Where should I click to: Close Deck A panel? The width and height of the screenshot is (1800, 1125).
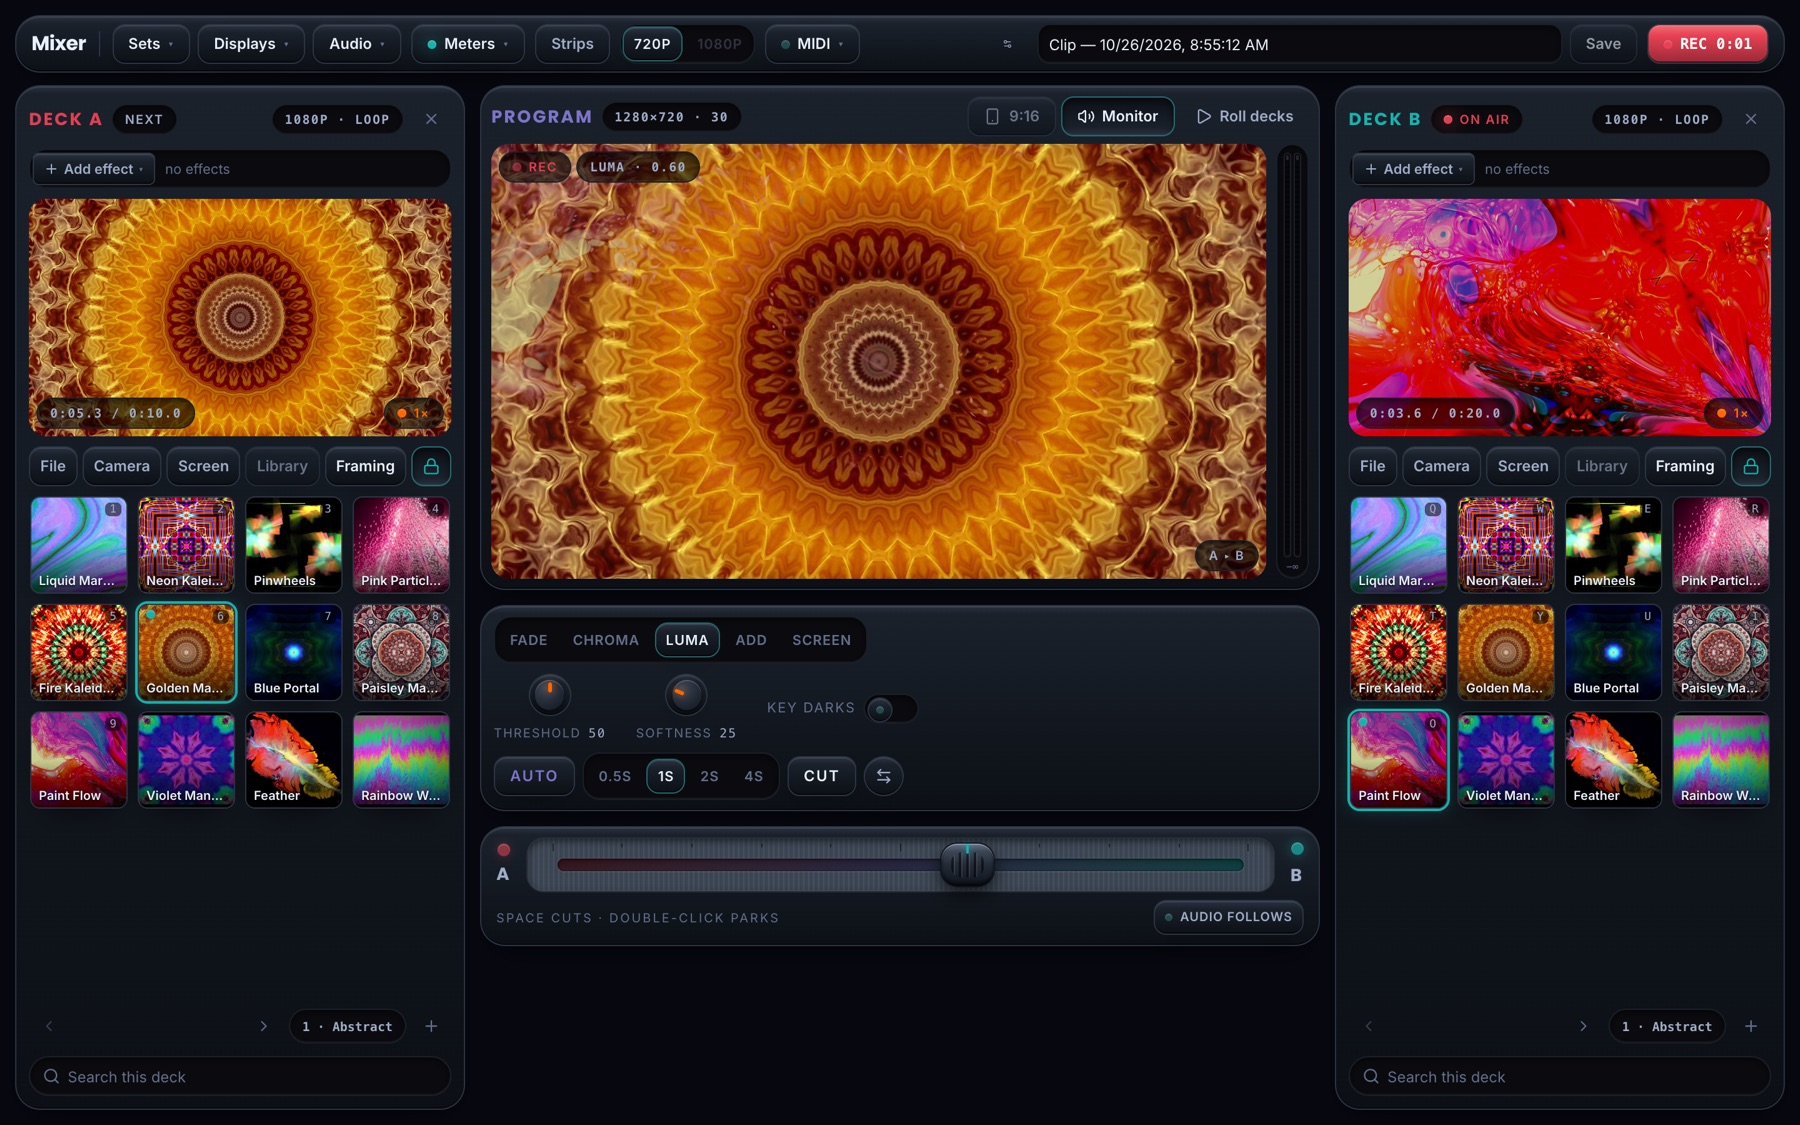coord(431,119)
